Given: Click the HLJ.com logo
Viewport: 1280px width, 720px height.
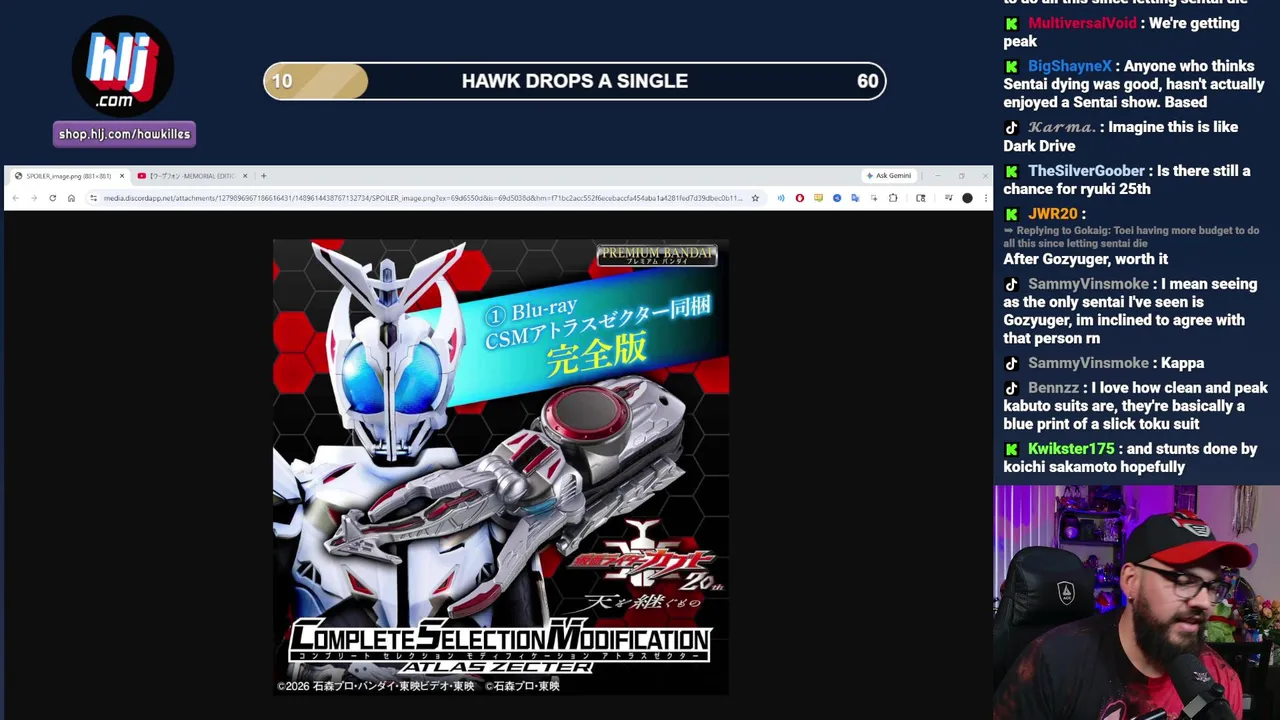Looking at the screenshot, I should 123,66.
